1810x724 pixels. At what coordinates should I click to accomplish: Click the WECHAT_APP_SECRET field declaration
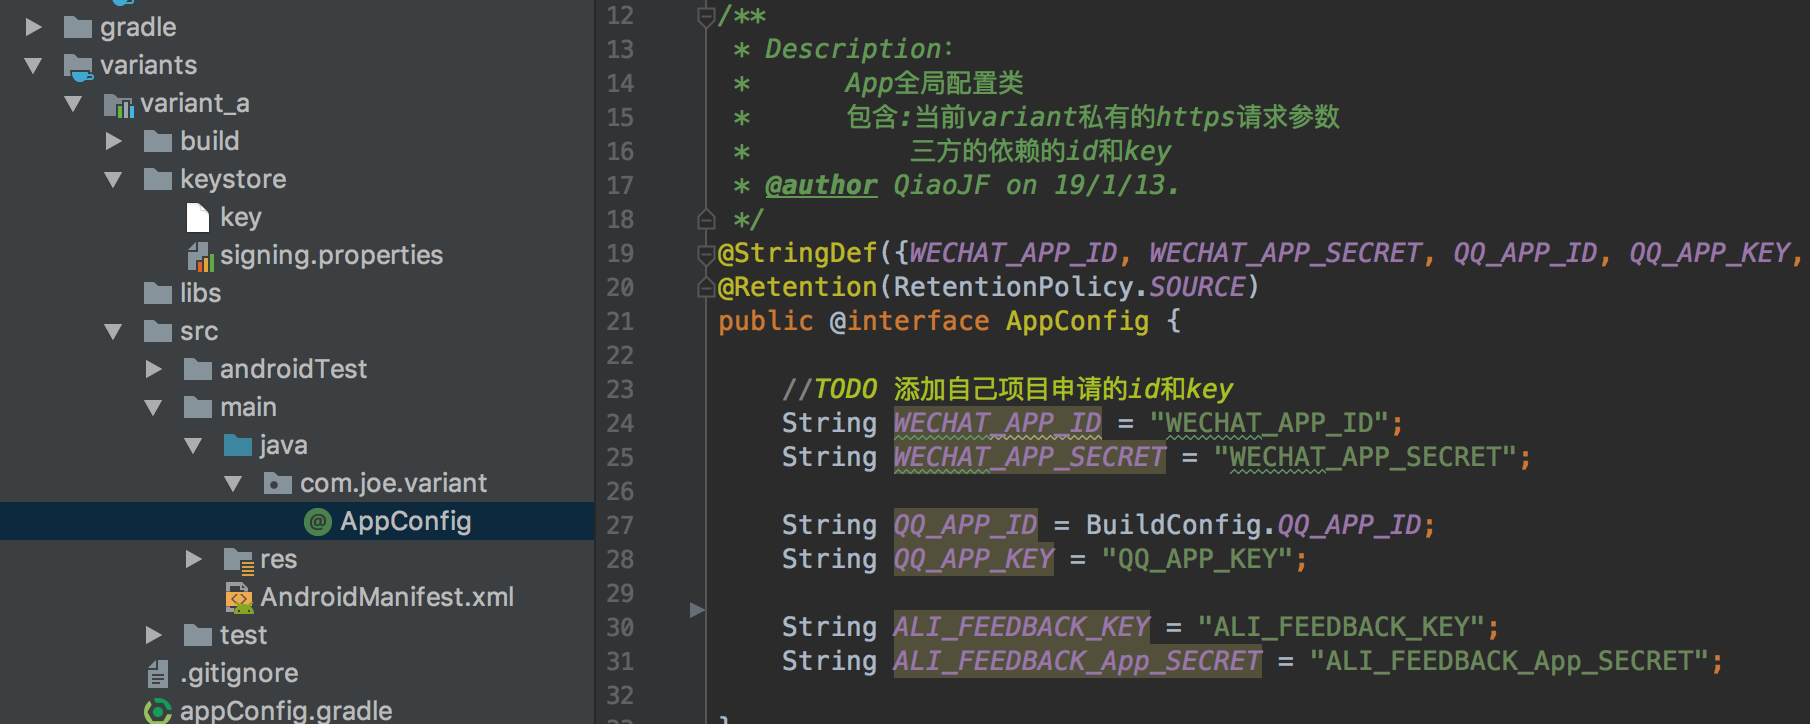1029,457
